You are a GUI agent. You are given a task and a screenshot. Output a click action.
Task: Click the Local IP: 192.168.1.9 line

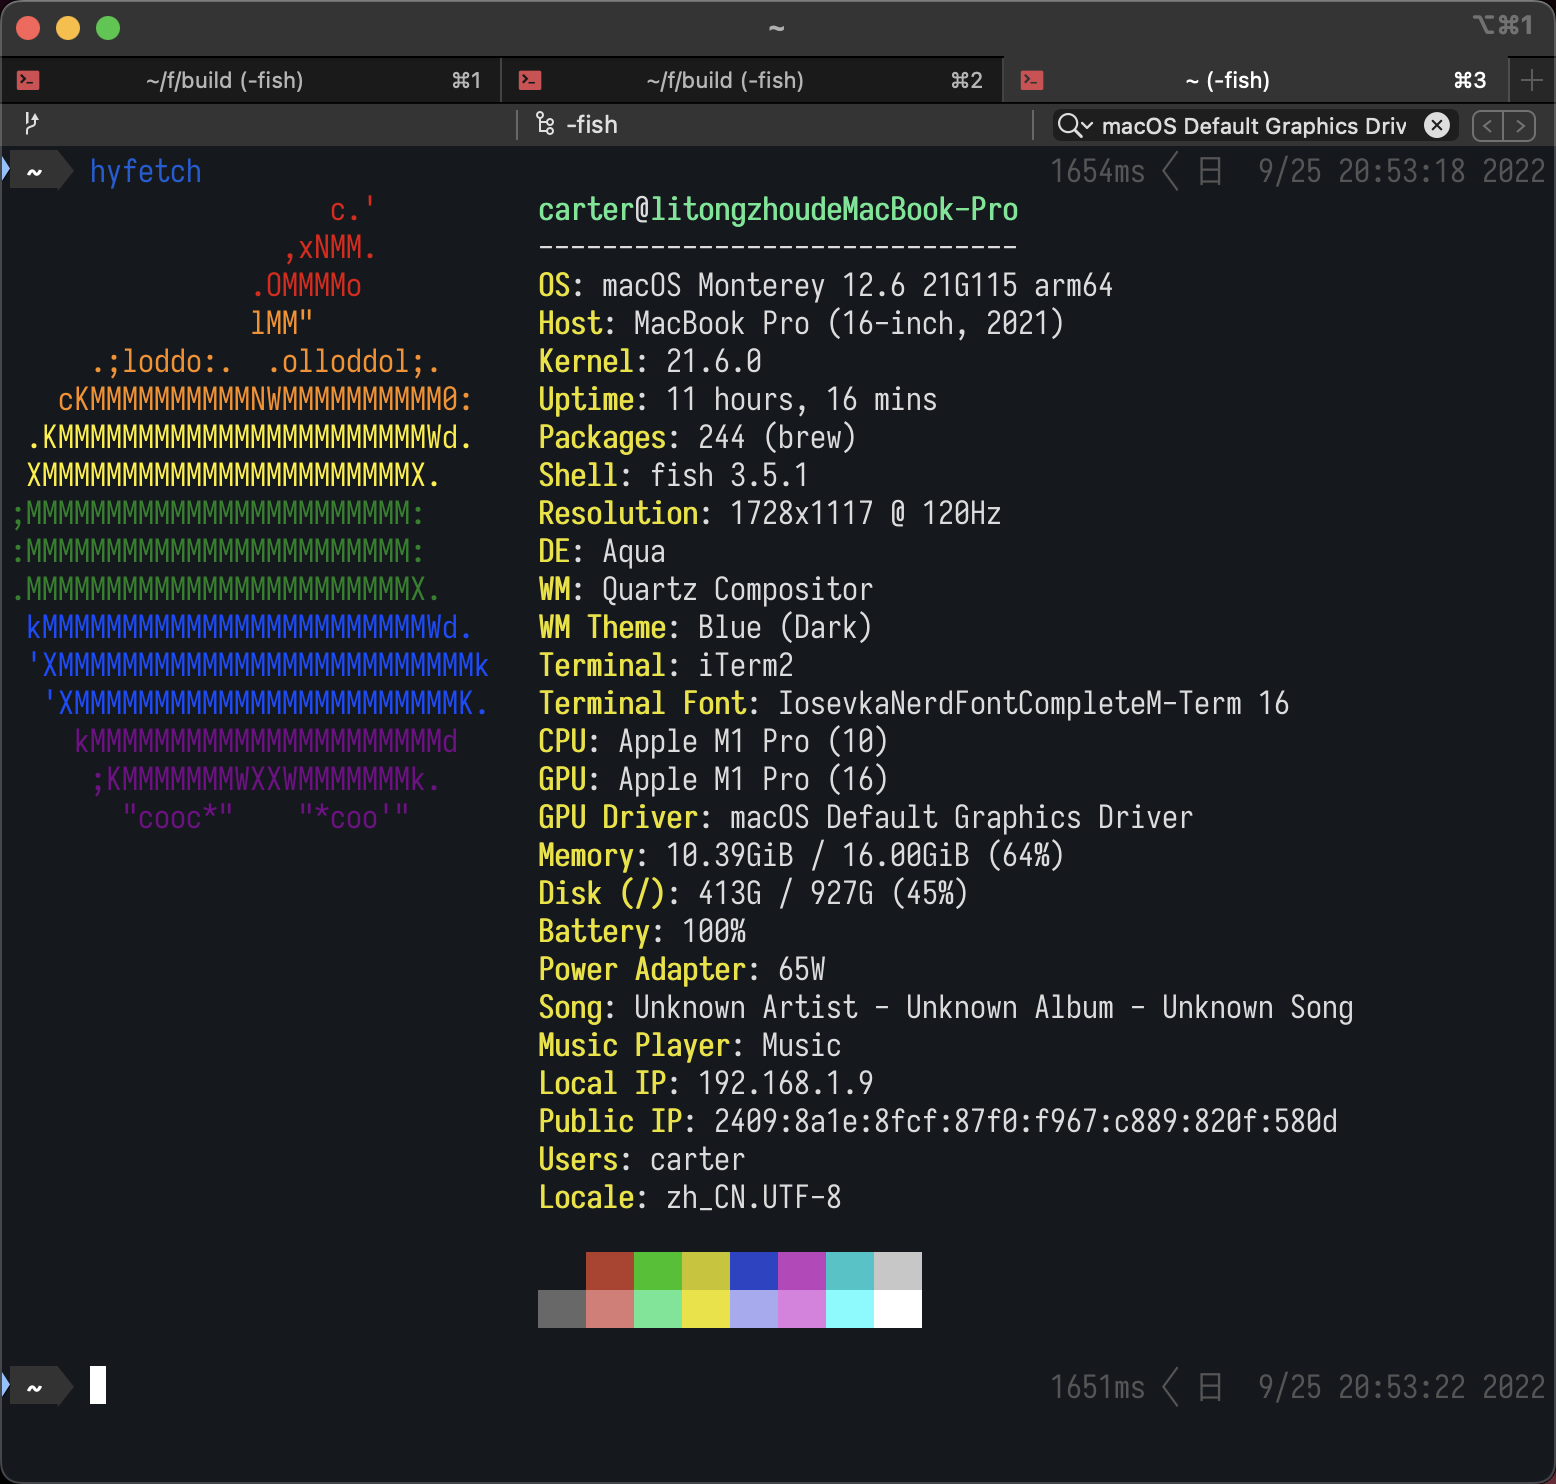click(x=706, y=1083)
